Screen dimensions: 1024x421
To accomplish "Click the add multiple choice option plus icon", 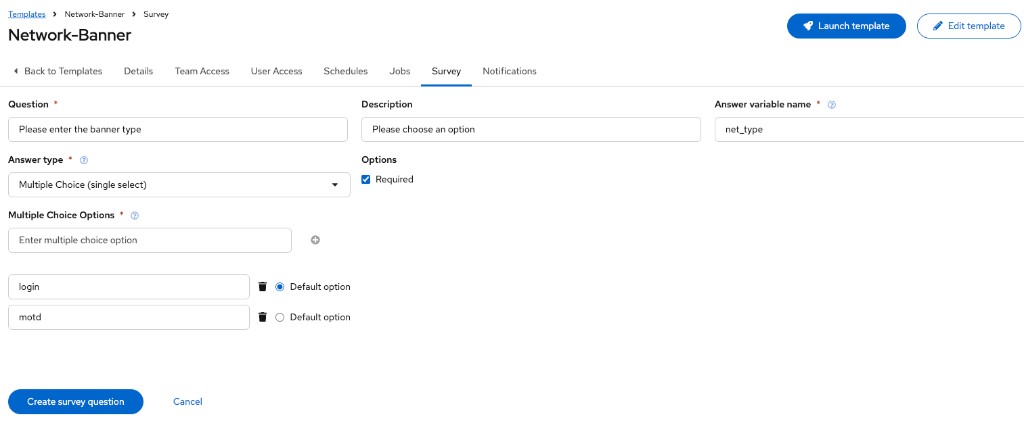I will coord(315,240).
